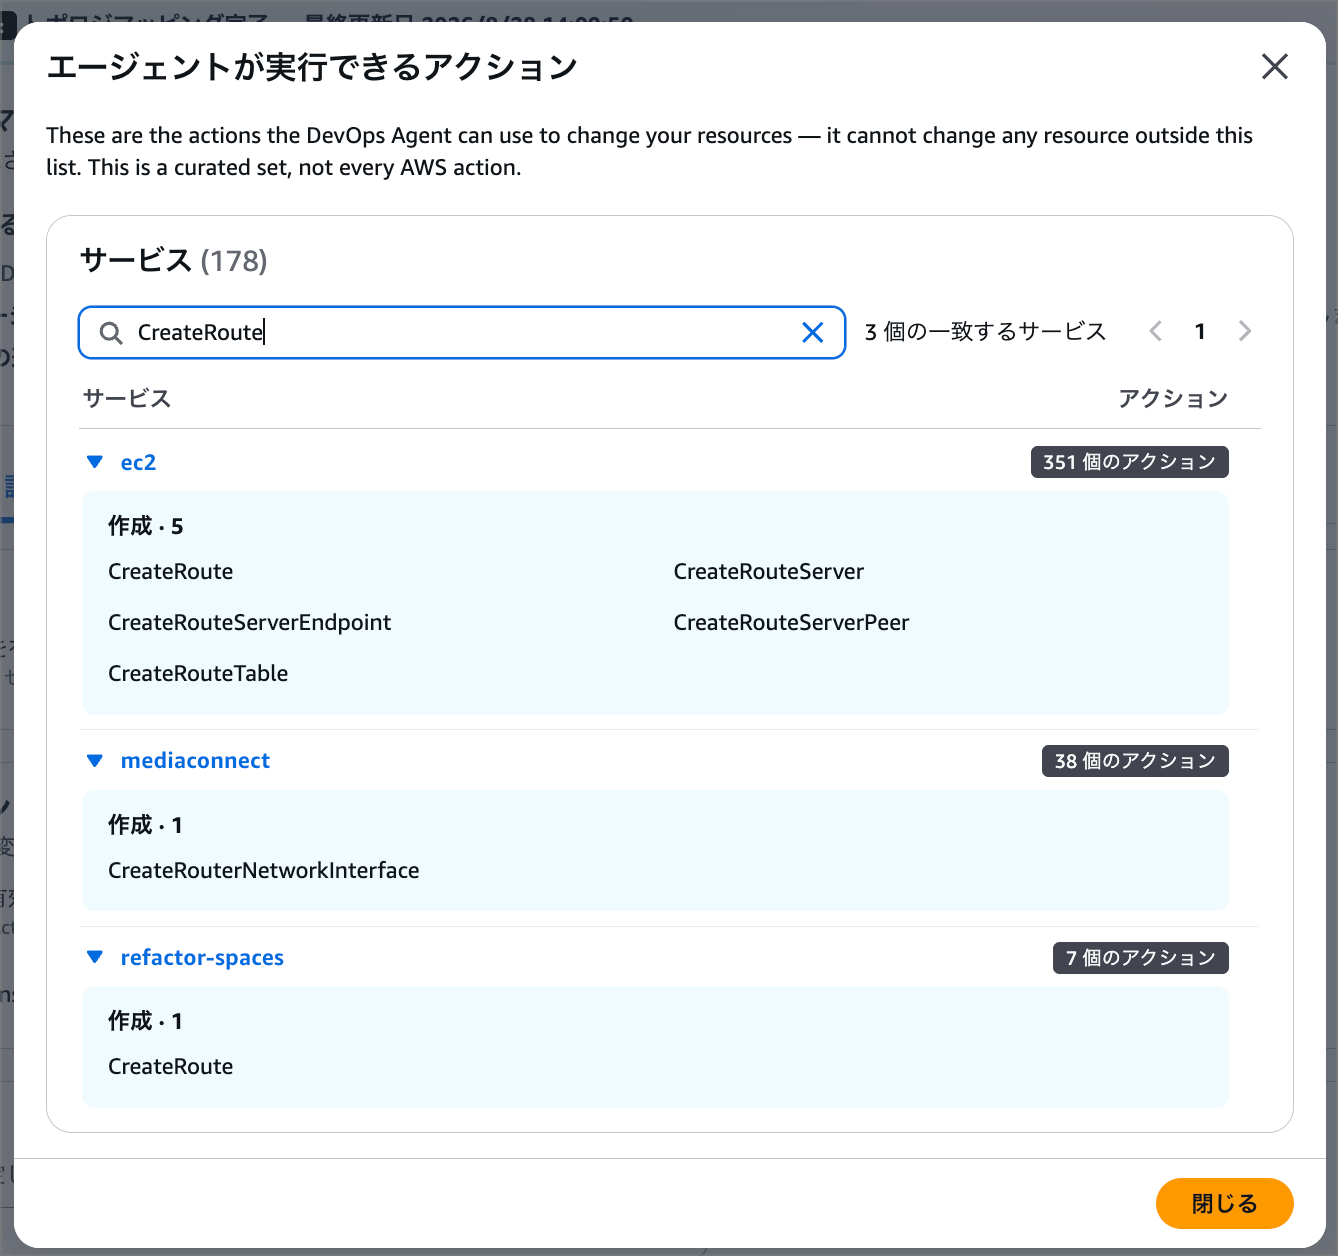Click the 作成 · 5 group heading

pos(145,526)
